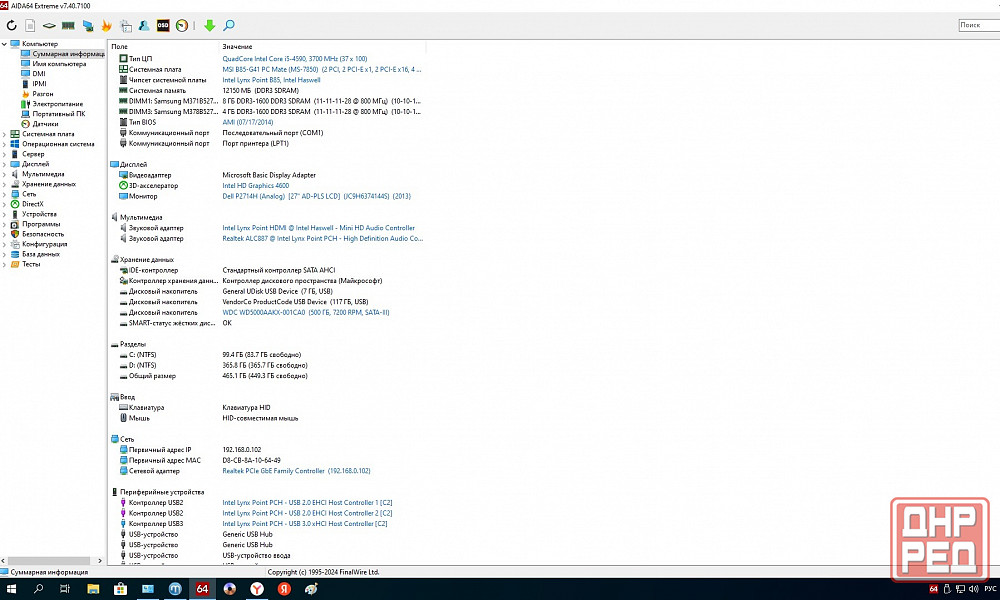Click the QuadCore Intel Core i5-4590 link
The width and height of the screenshot is (1000, 600).
[x=294, y=59]
